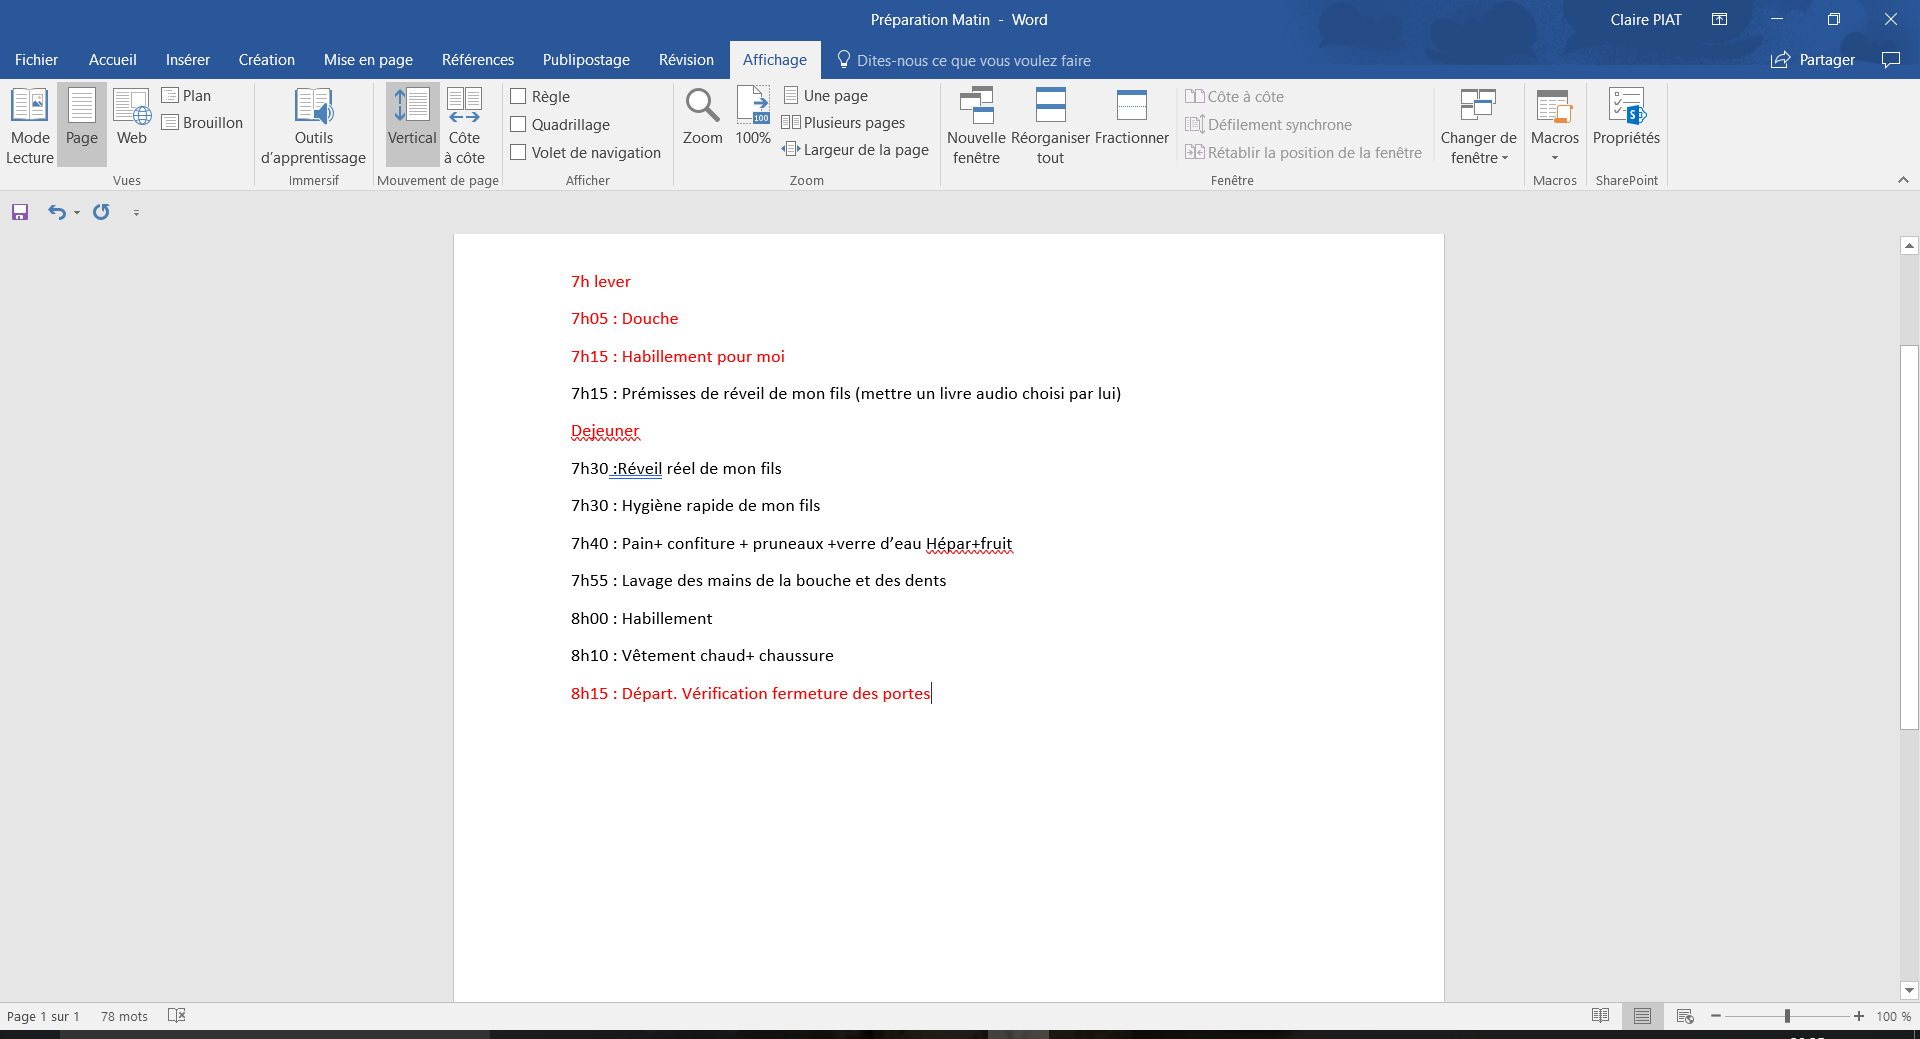Check Volet de navigation option
This screenshot has width=1920, height=1039.
[x=518, y=153]
